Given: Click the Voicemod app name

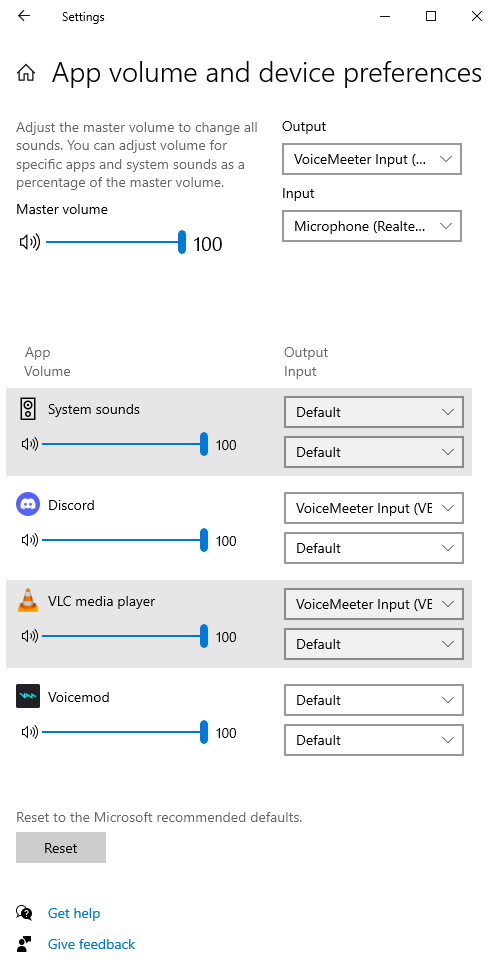Looking at the screenshot, I should click(x=79, y=697).
